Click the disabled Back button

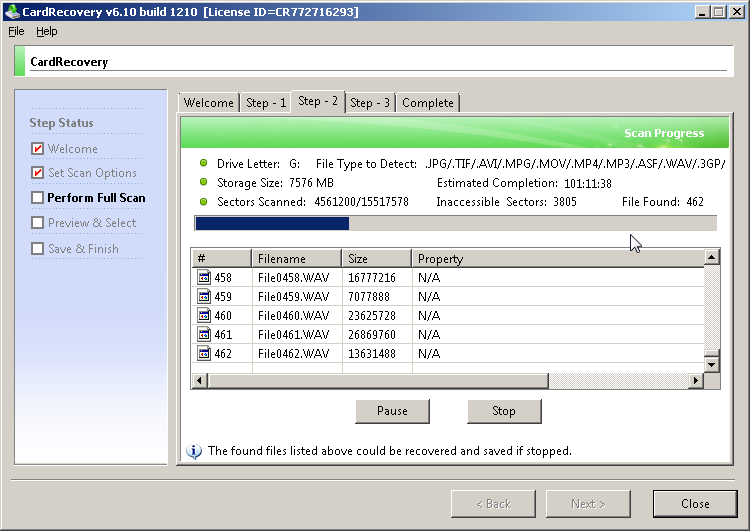pos(493,504)
